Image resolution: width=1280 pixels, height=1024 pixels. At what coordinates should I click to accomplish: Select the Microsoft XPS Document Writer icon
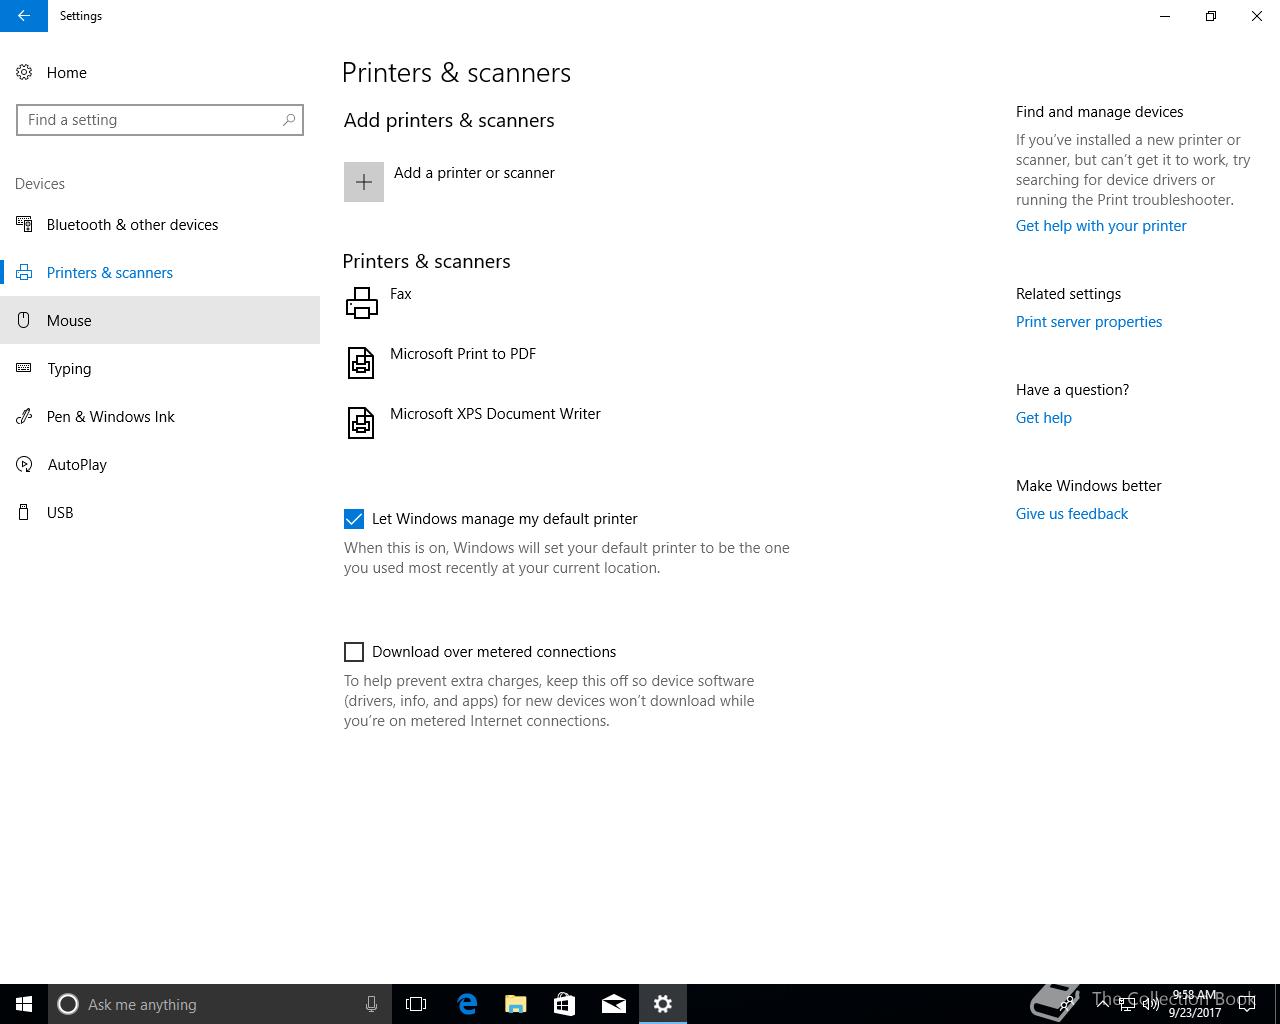click(x=361, y=422)
